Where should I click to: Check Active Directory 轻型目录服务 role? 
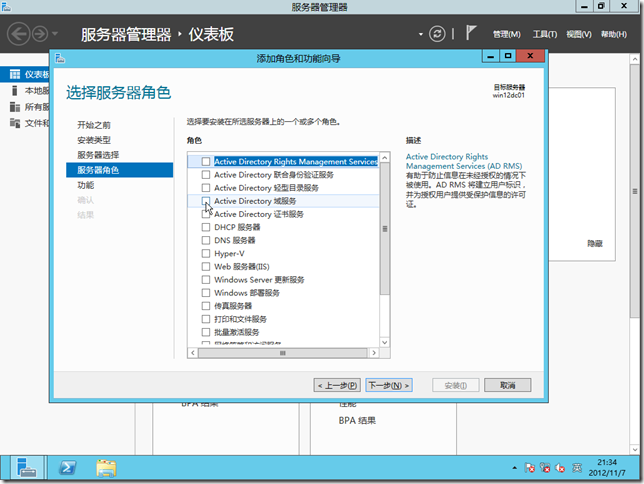point(206,188)
